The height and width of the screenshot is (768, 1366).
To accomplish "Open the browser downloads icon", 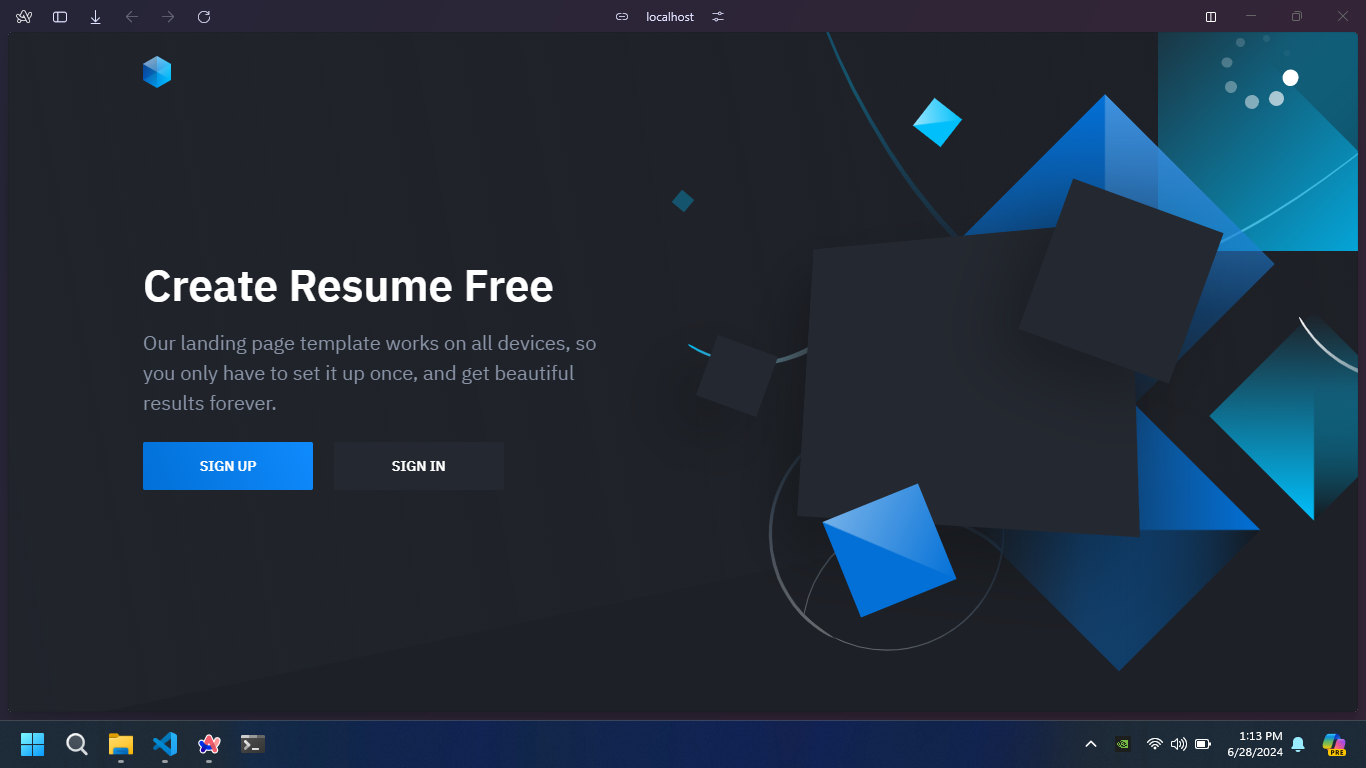I will click(96, 17).
